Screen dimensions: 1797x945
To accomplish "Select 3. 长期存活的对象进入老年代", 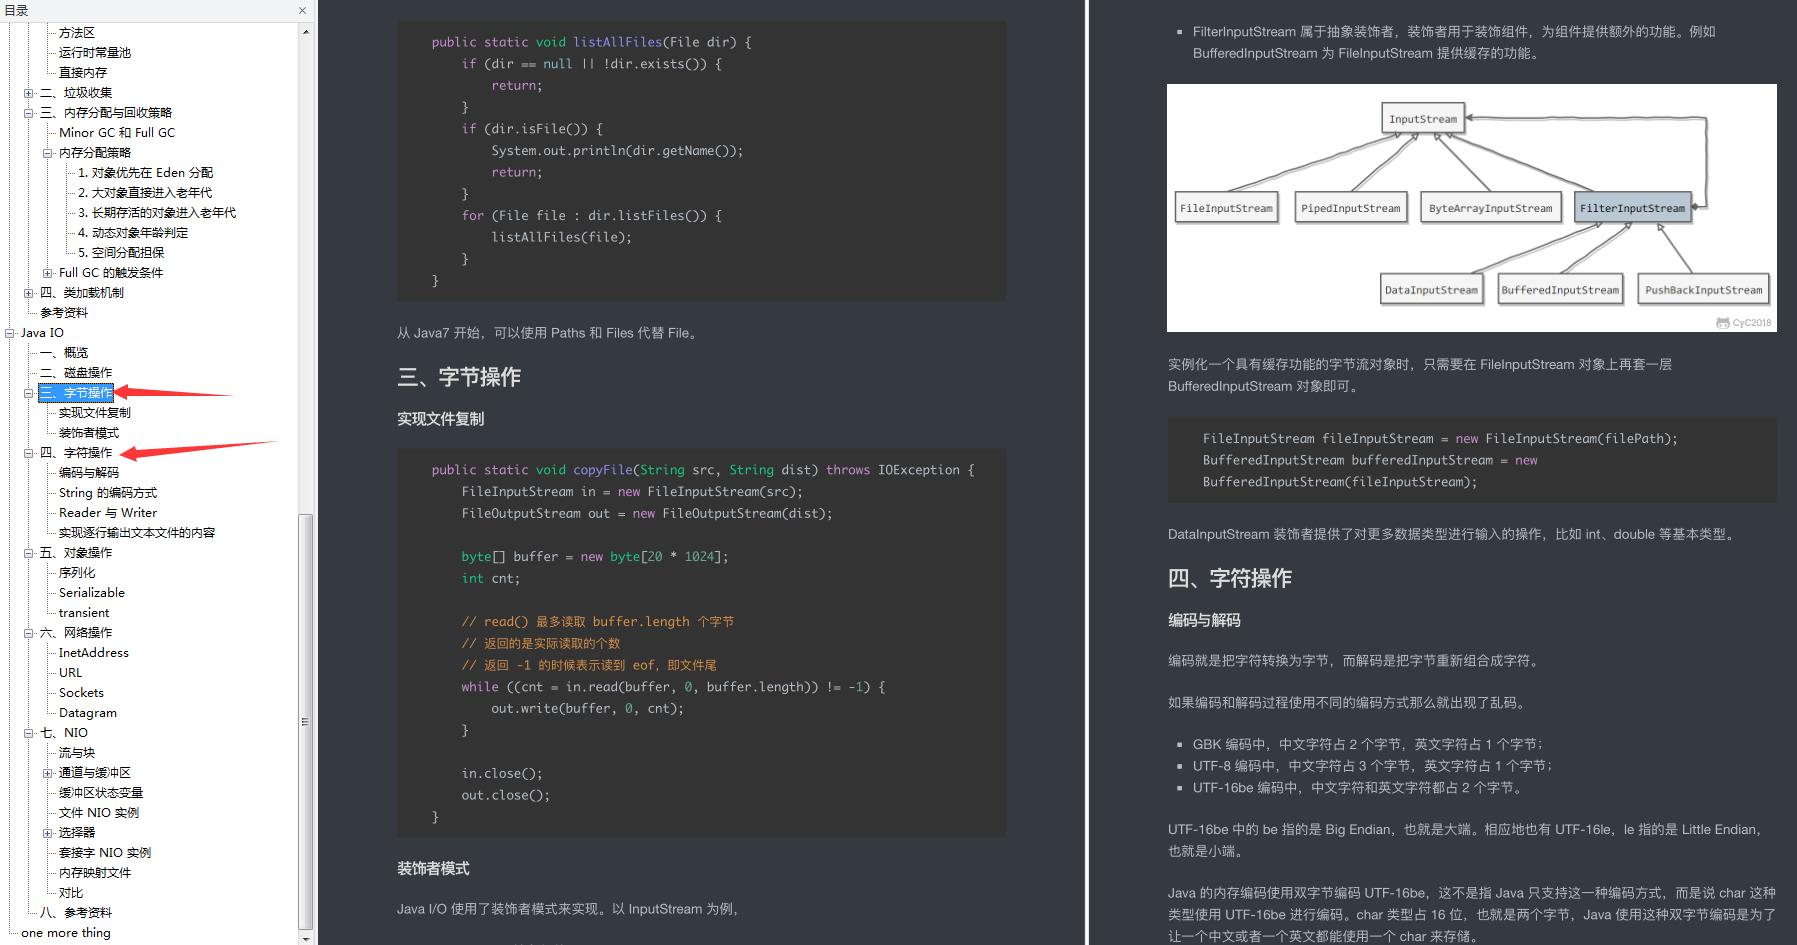I will [x=157, y=213].
